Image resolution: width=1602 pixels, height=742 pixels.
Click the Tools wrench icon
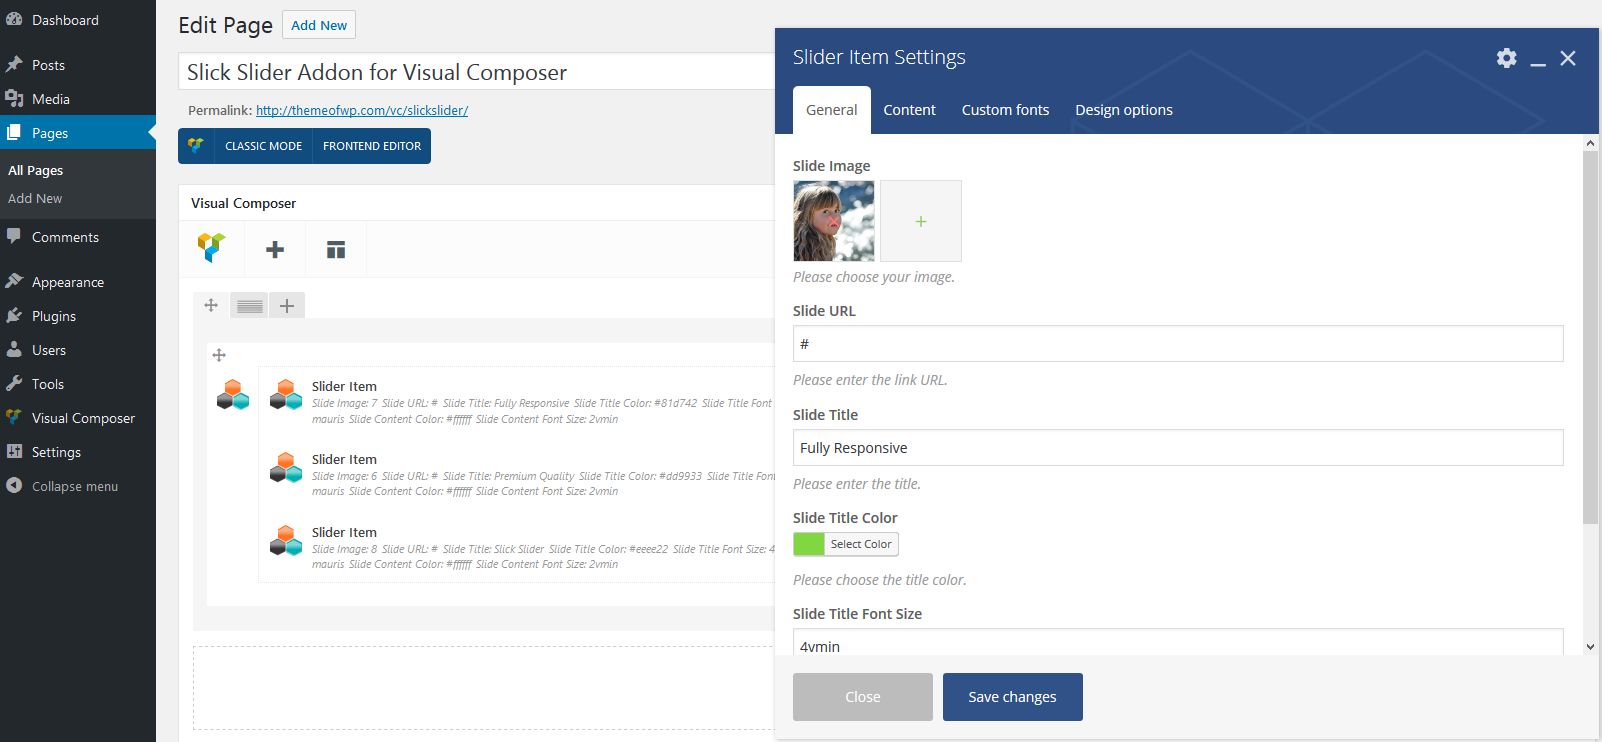pyautogui.click(x=14, y=384)
